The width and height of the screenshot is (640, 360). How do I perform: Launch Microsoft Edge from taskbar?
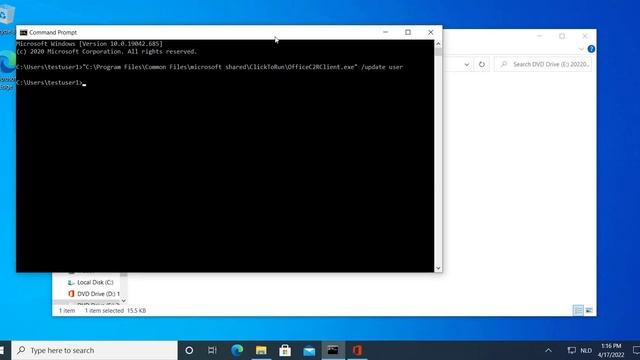237,350
